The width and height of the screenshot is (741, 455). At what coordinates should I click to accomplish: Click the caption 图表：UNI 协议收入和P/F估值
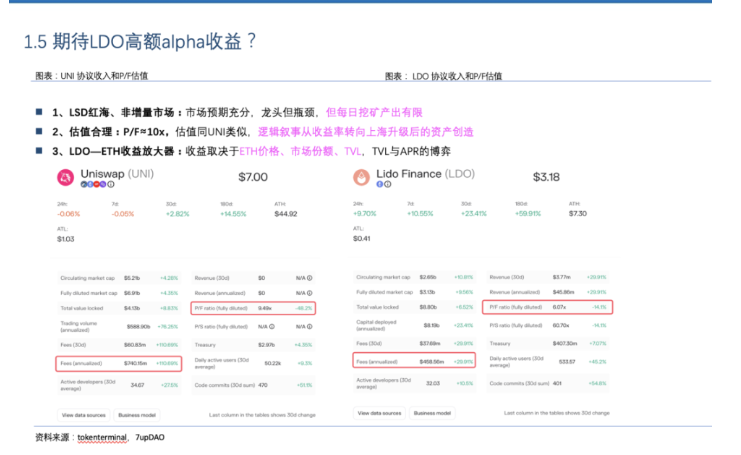(92, 76)
